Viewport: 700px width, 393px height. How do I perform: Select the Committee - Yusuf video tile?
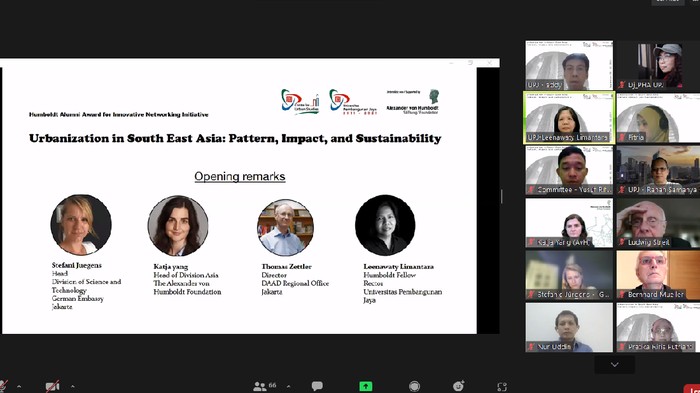pos(569,170)
